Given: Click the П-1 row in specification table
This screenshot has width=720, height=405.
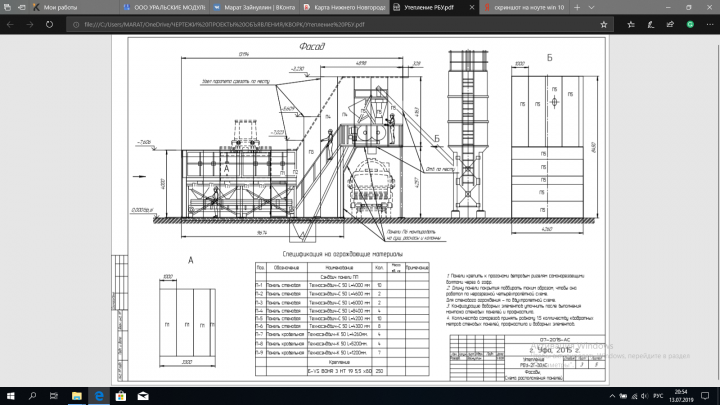Looking at the screenshot, I should [342, 285].
